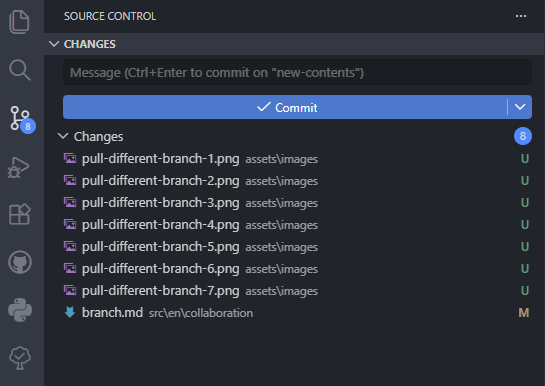Select pull-different-branch-7.png file
Screen dimensions: 545x386
(294, 290)
